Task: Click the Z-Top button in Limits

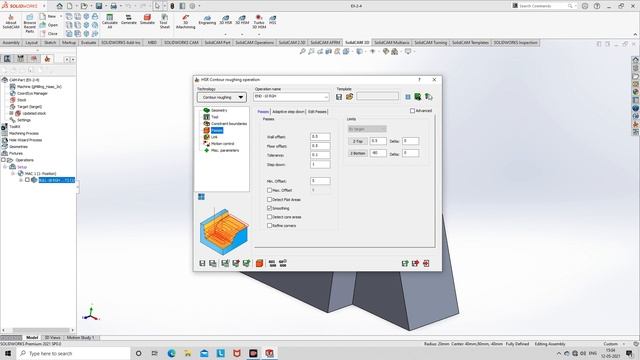Action: [358, 141]
